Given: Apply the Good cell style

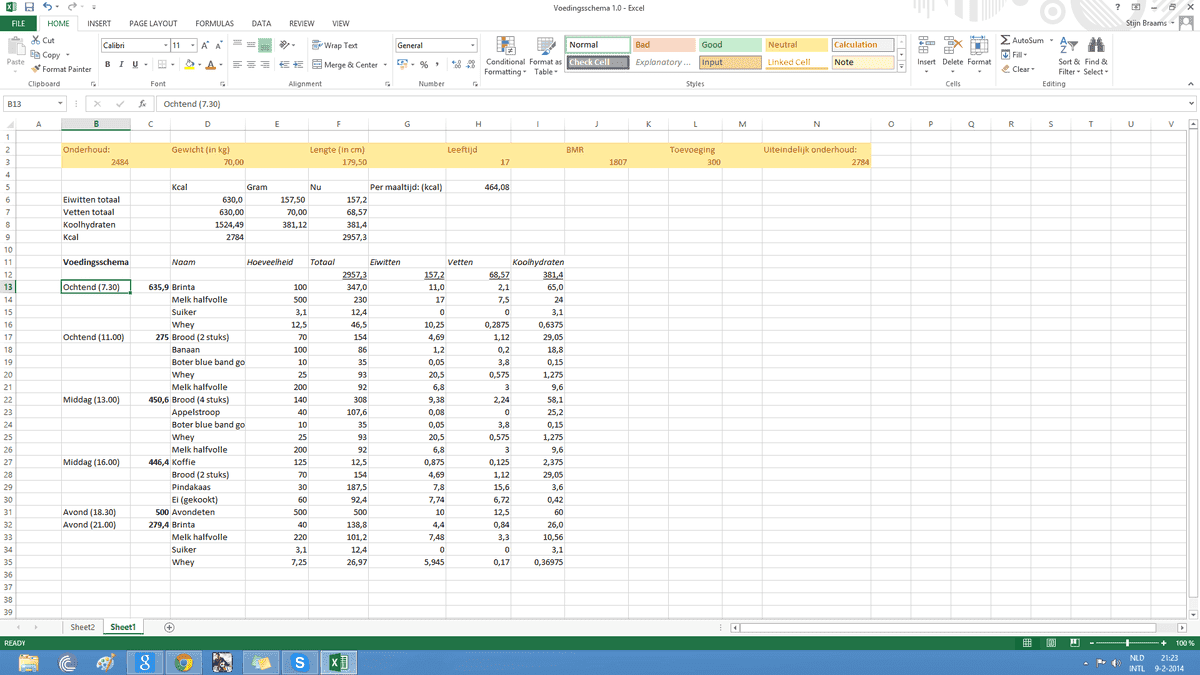Looking at the screenshot, I should pos(728,45).
